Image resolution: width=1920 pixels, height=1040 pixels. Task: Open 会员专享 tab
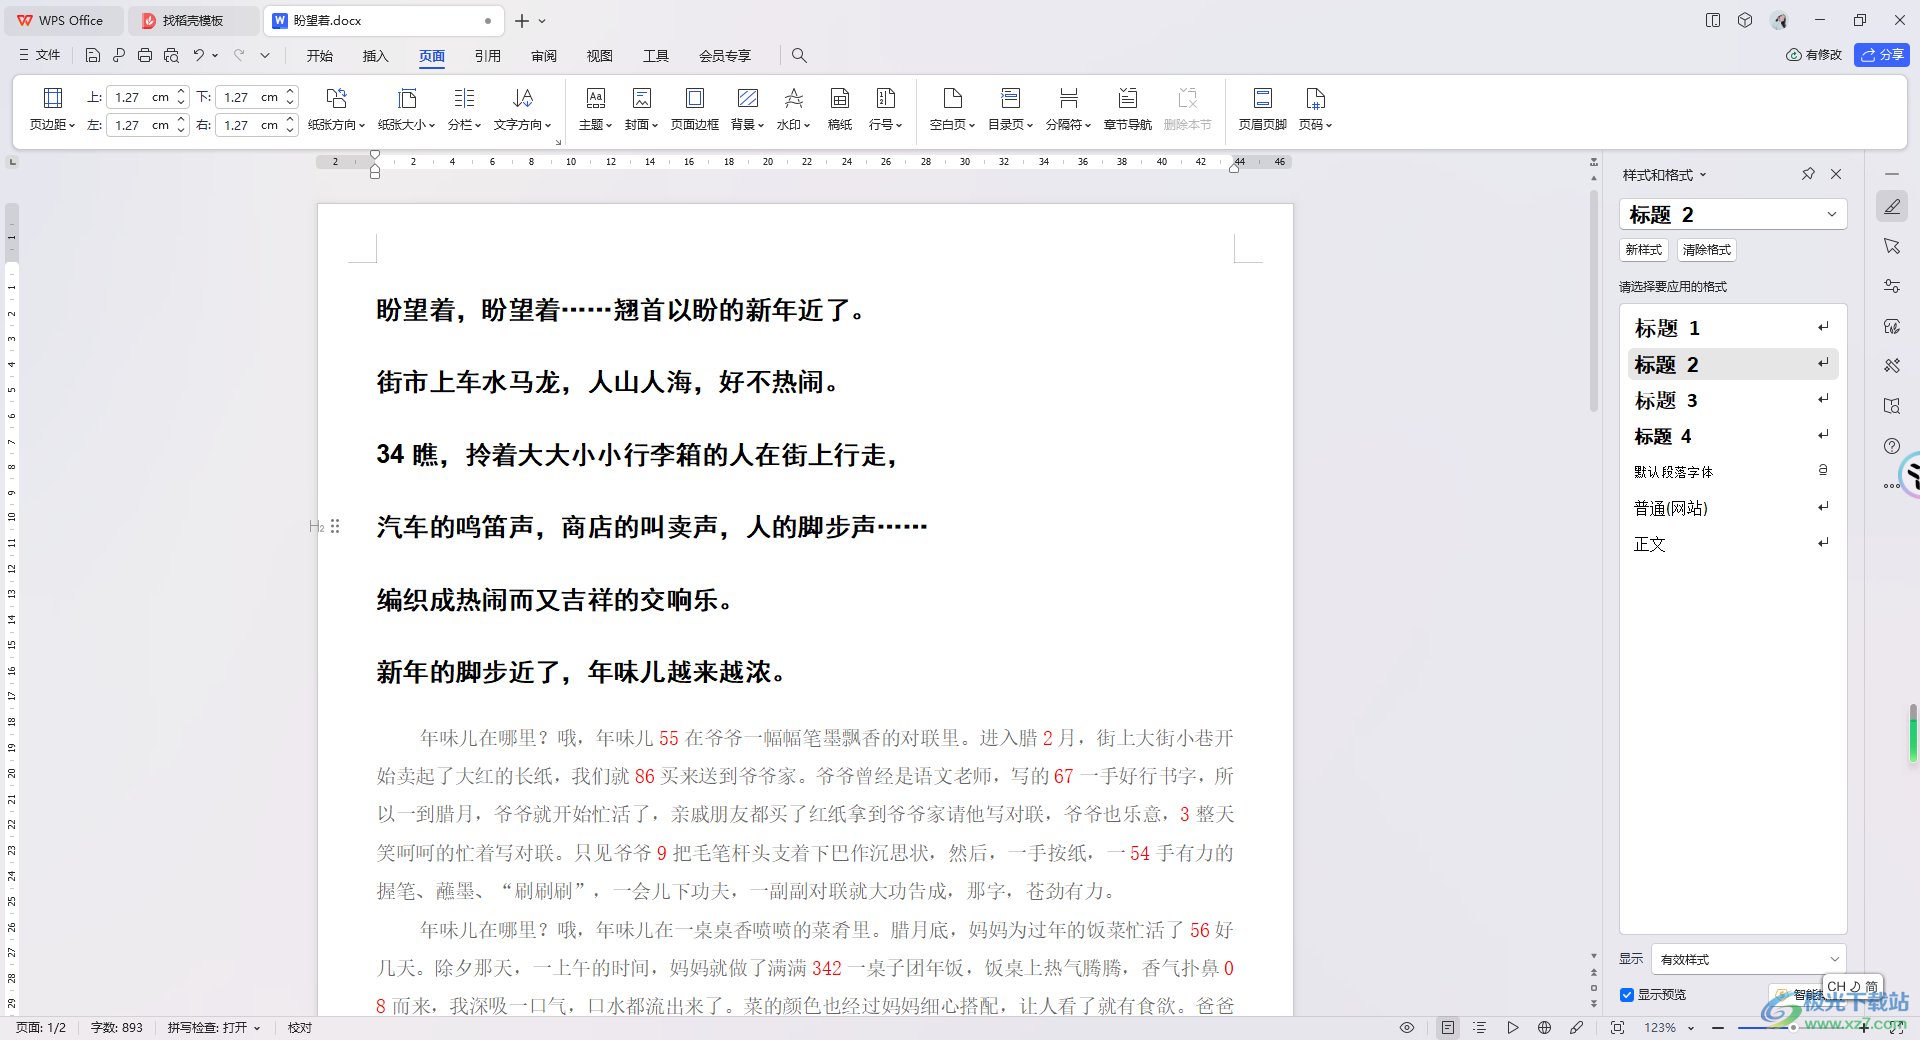(725, 56)
